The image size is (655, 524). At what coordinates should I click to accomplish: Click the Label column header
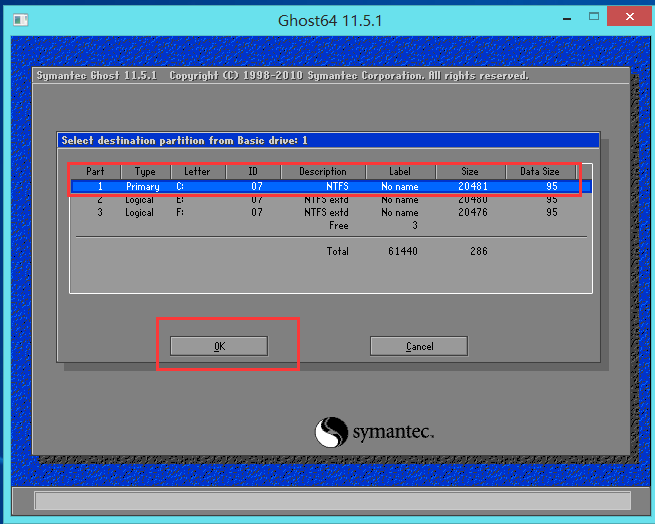400,171
